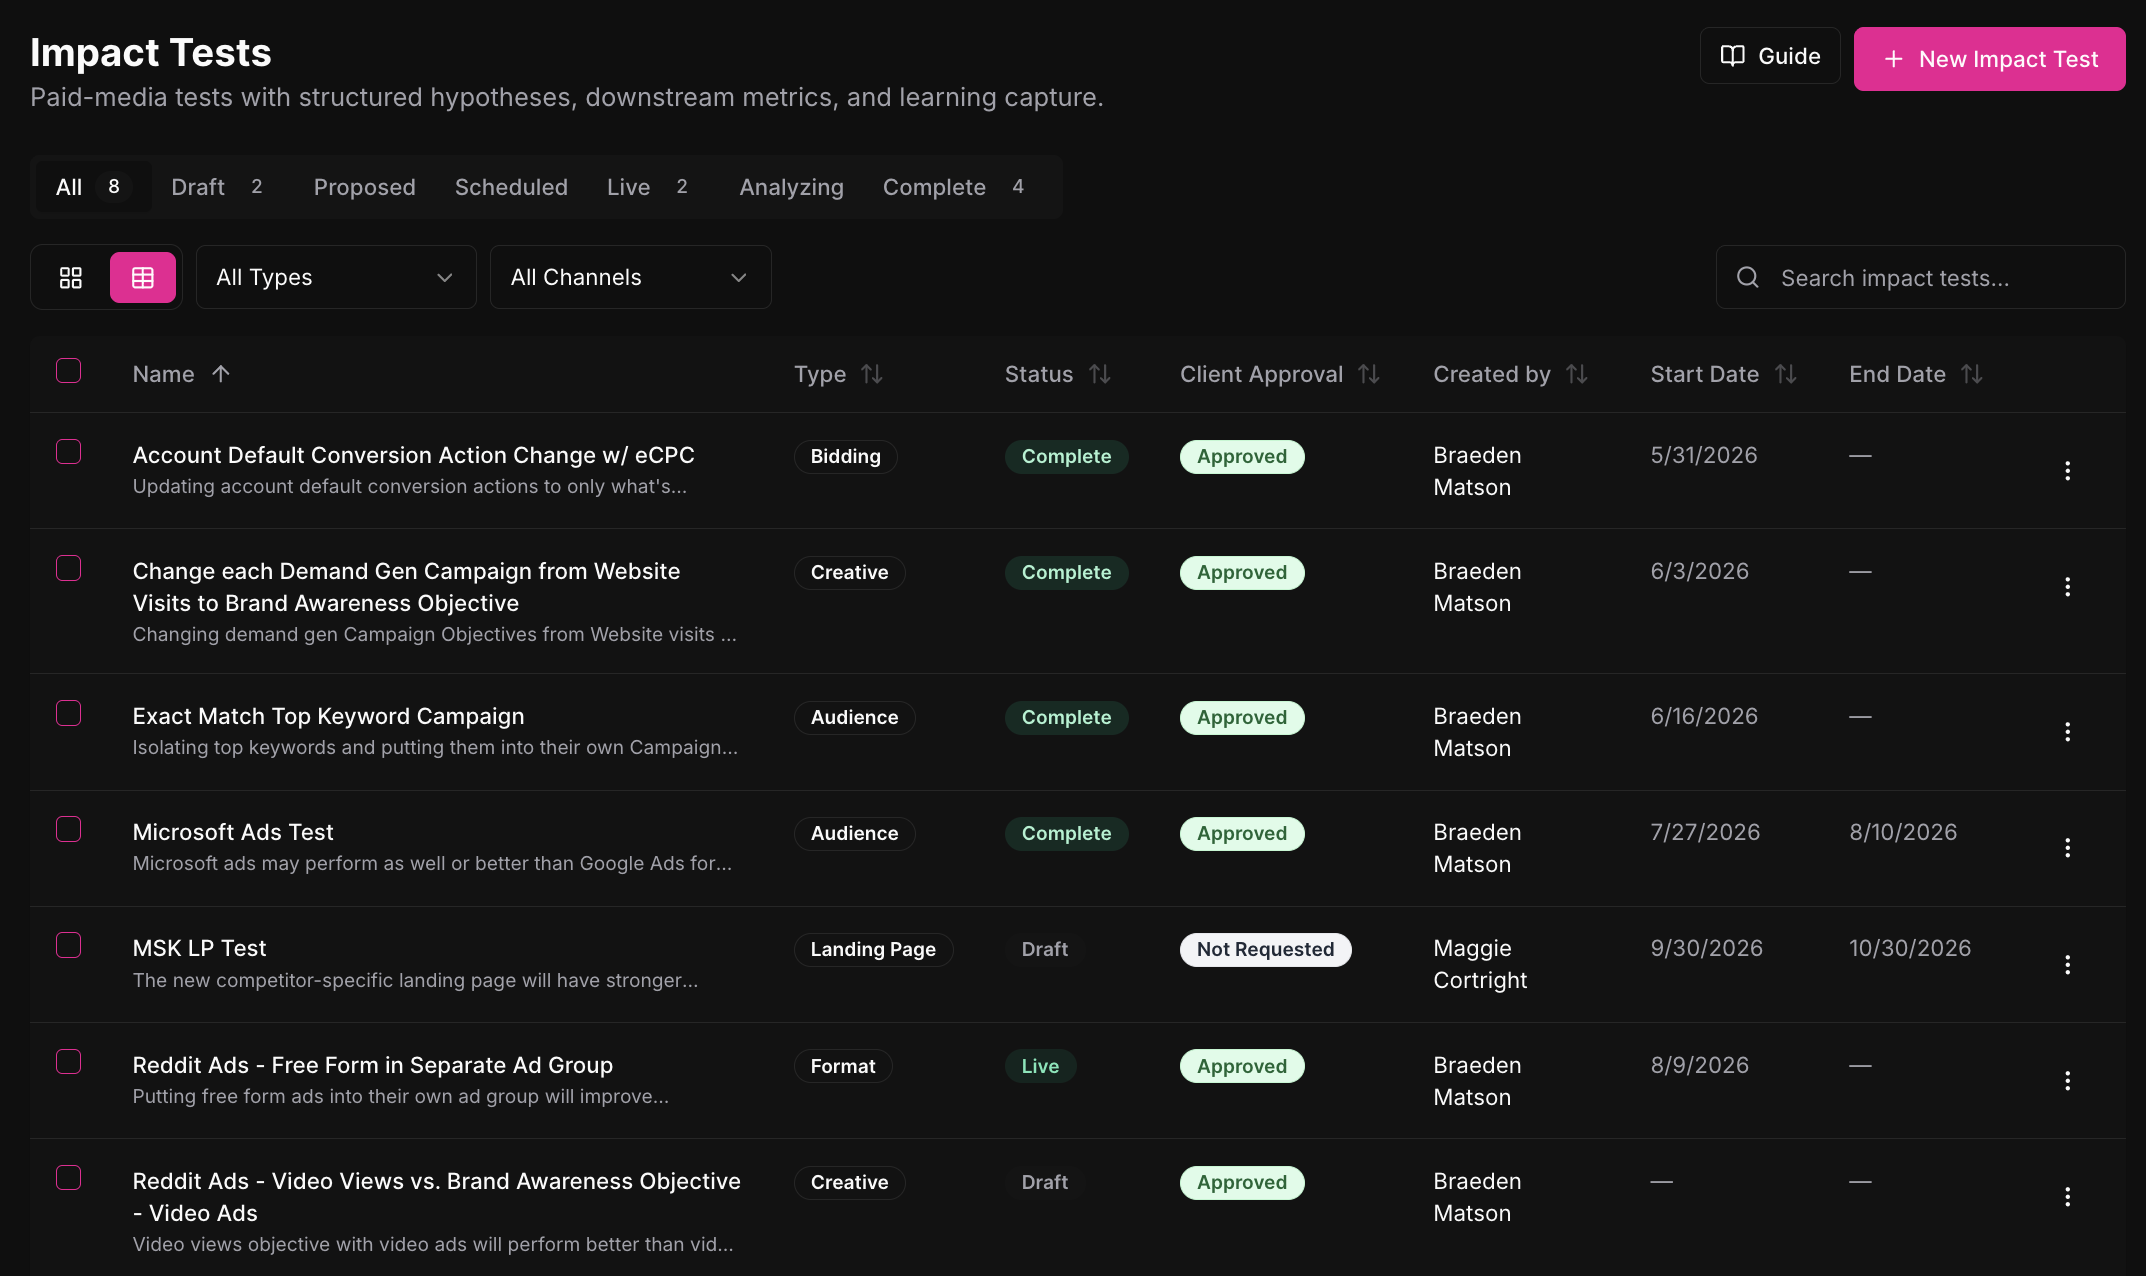
Task: Select the Analyzing tab
Action: click(x=791, y=187)
